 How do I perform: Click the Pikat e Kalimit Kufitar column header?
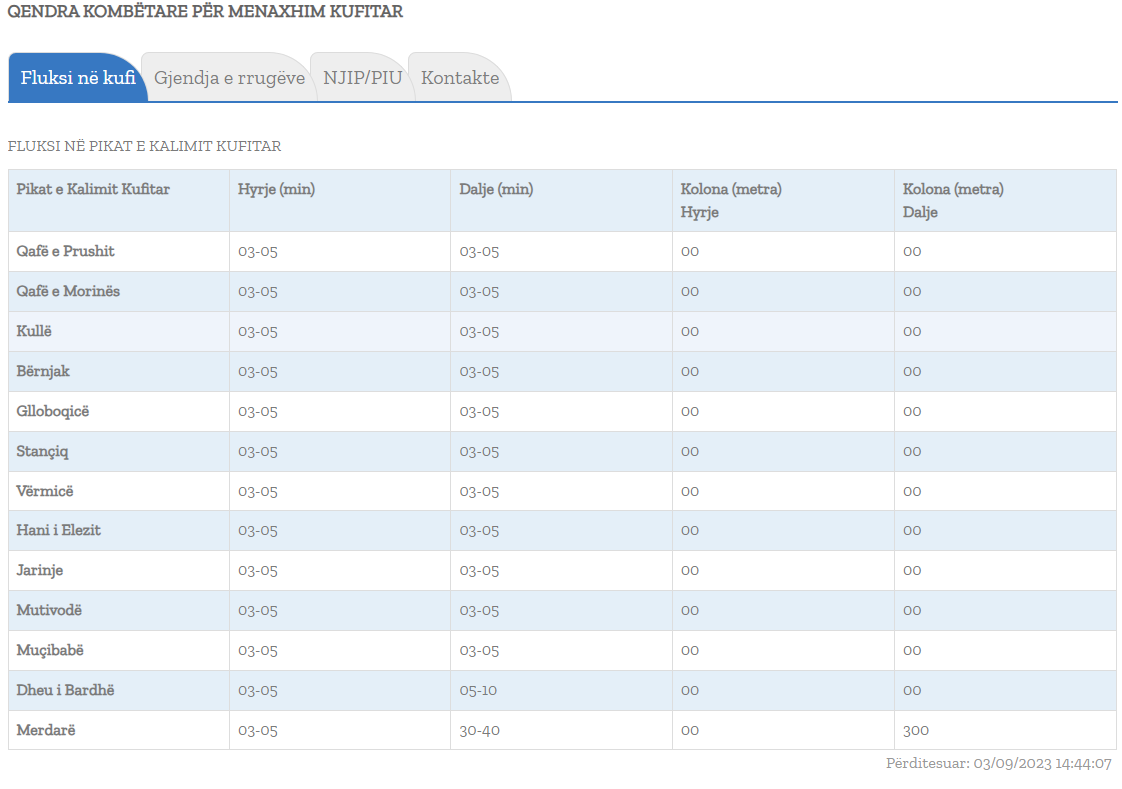pyautogui.click(x=93, y=189)
